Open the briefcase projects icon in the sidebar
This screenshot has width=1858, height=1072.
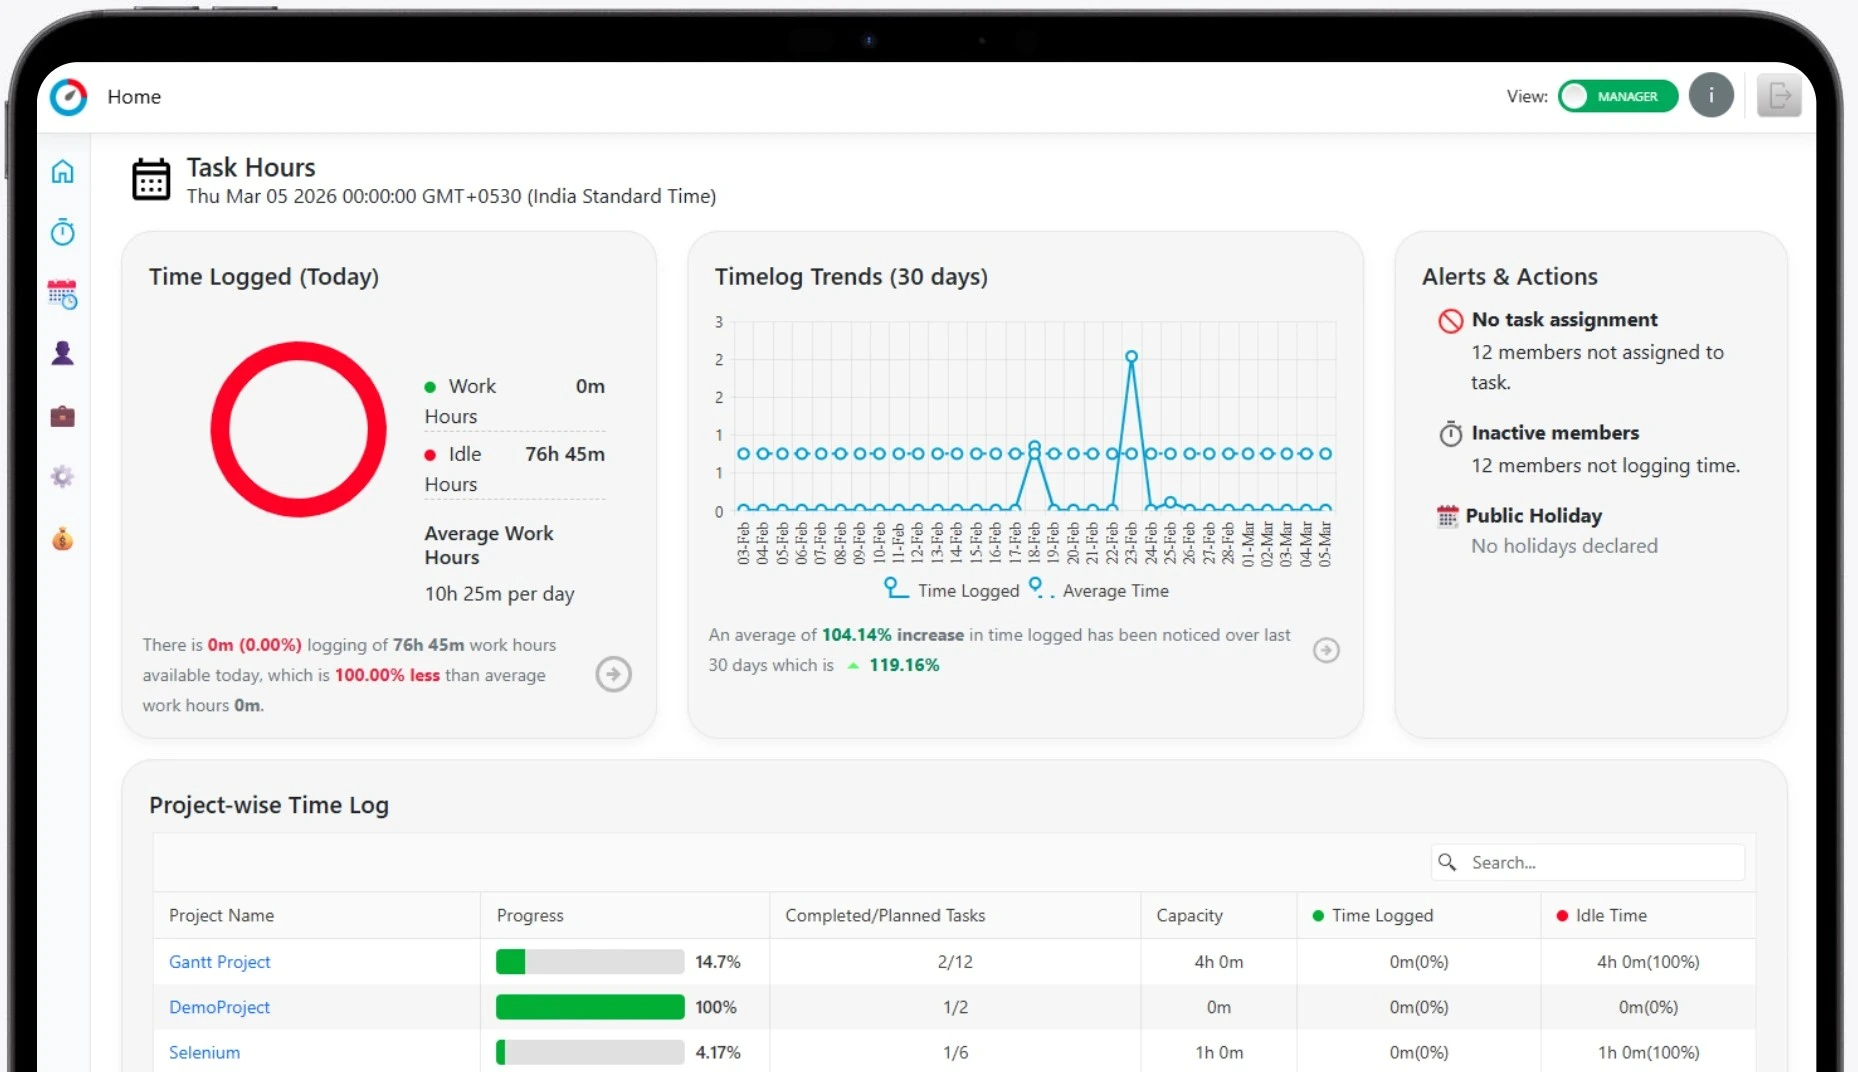tap(62, 416)
